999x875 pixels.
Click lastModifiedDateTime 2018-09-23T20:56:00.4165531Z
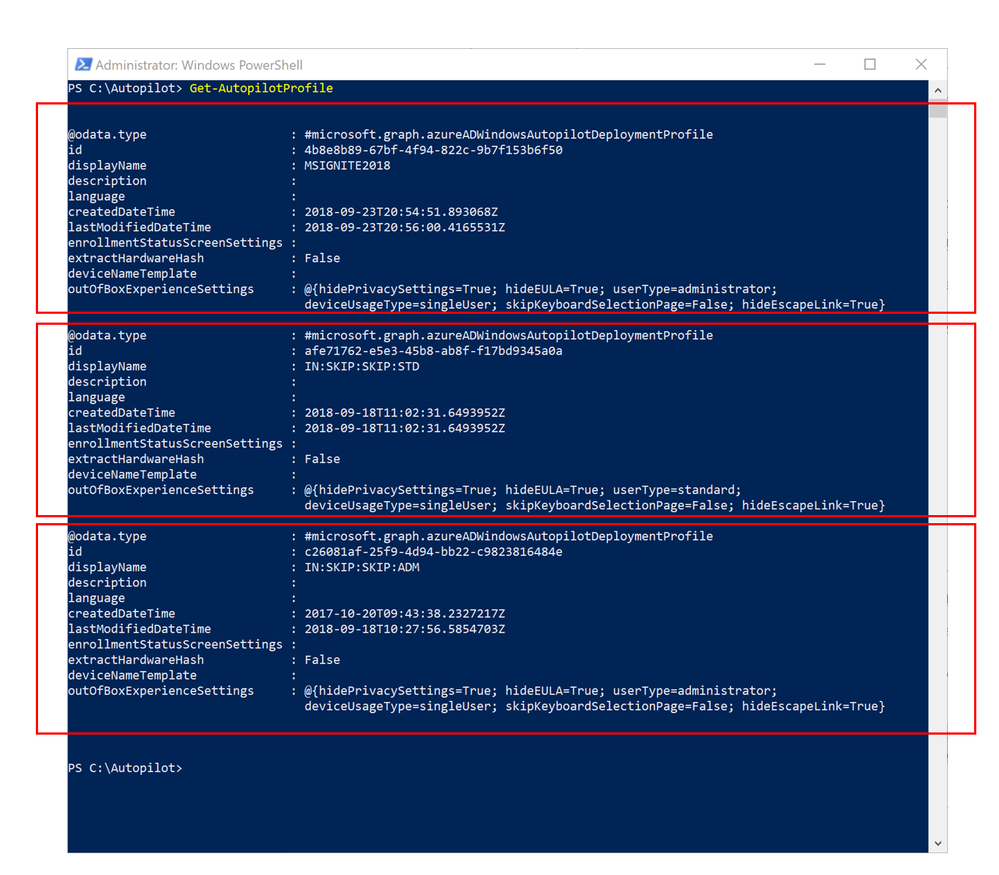(405, 228)
